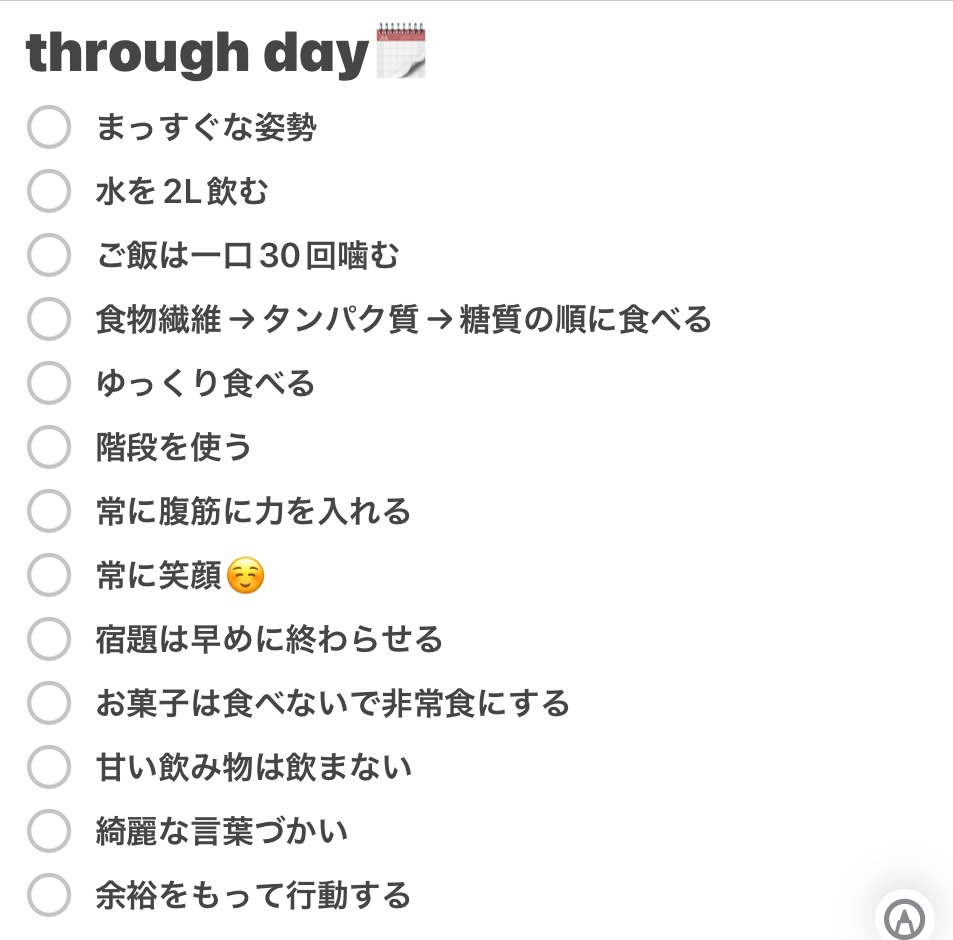This screenshot has width=953, height=940.
Task: Edit the 水を2L飲む reminder text
Action: [182, 191]
